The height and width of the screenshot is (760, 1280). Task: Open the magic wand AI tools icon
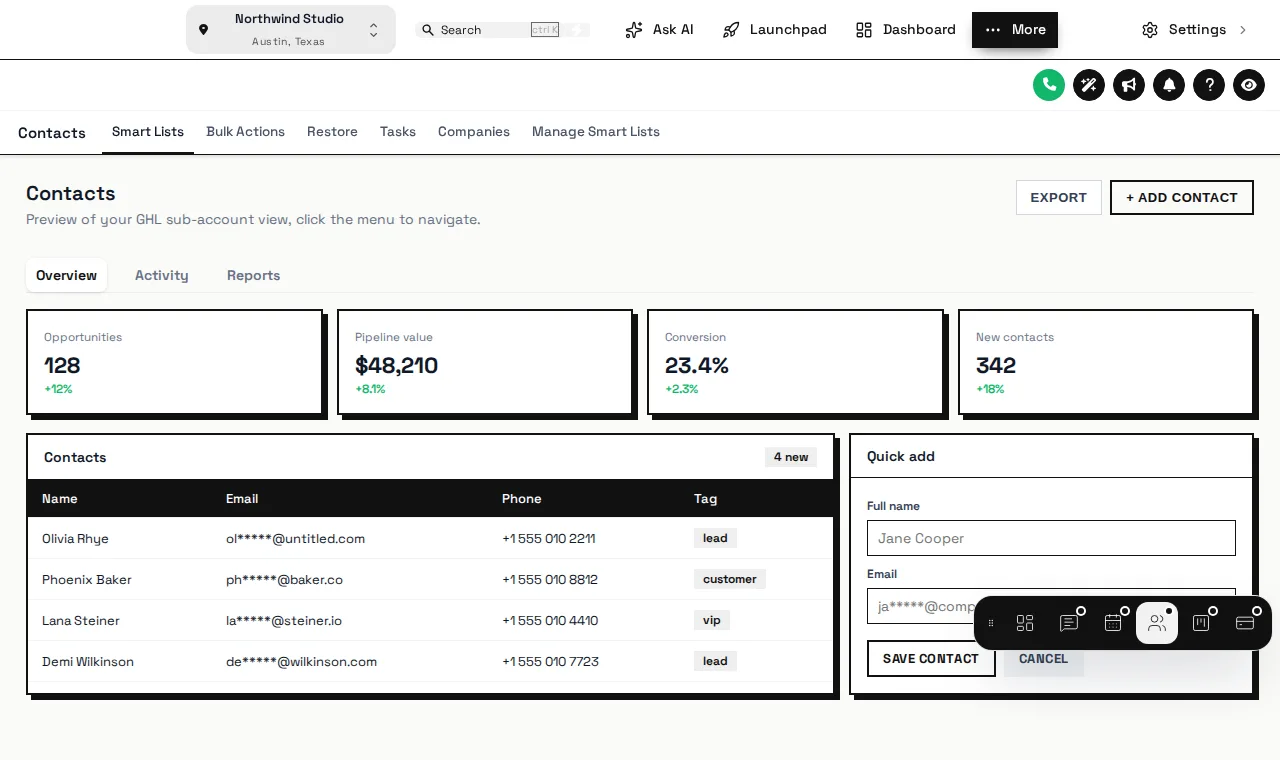(1089, 85)
